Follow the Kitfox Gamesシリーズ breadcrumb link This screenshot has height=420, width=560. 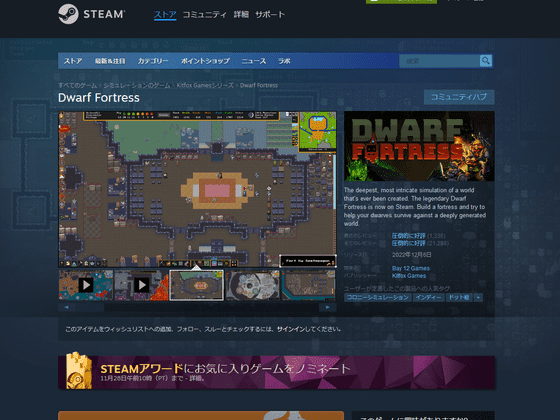click(x=205, y=85)
